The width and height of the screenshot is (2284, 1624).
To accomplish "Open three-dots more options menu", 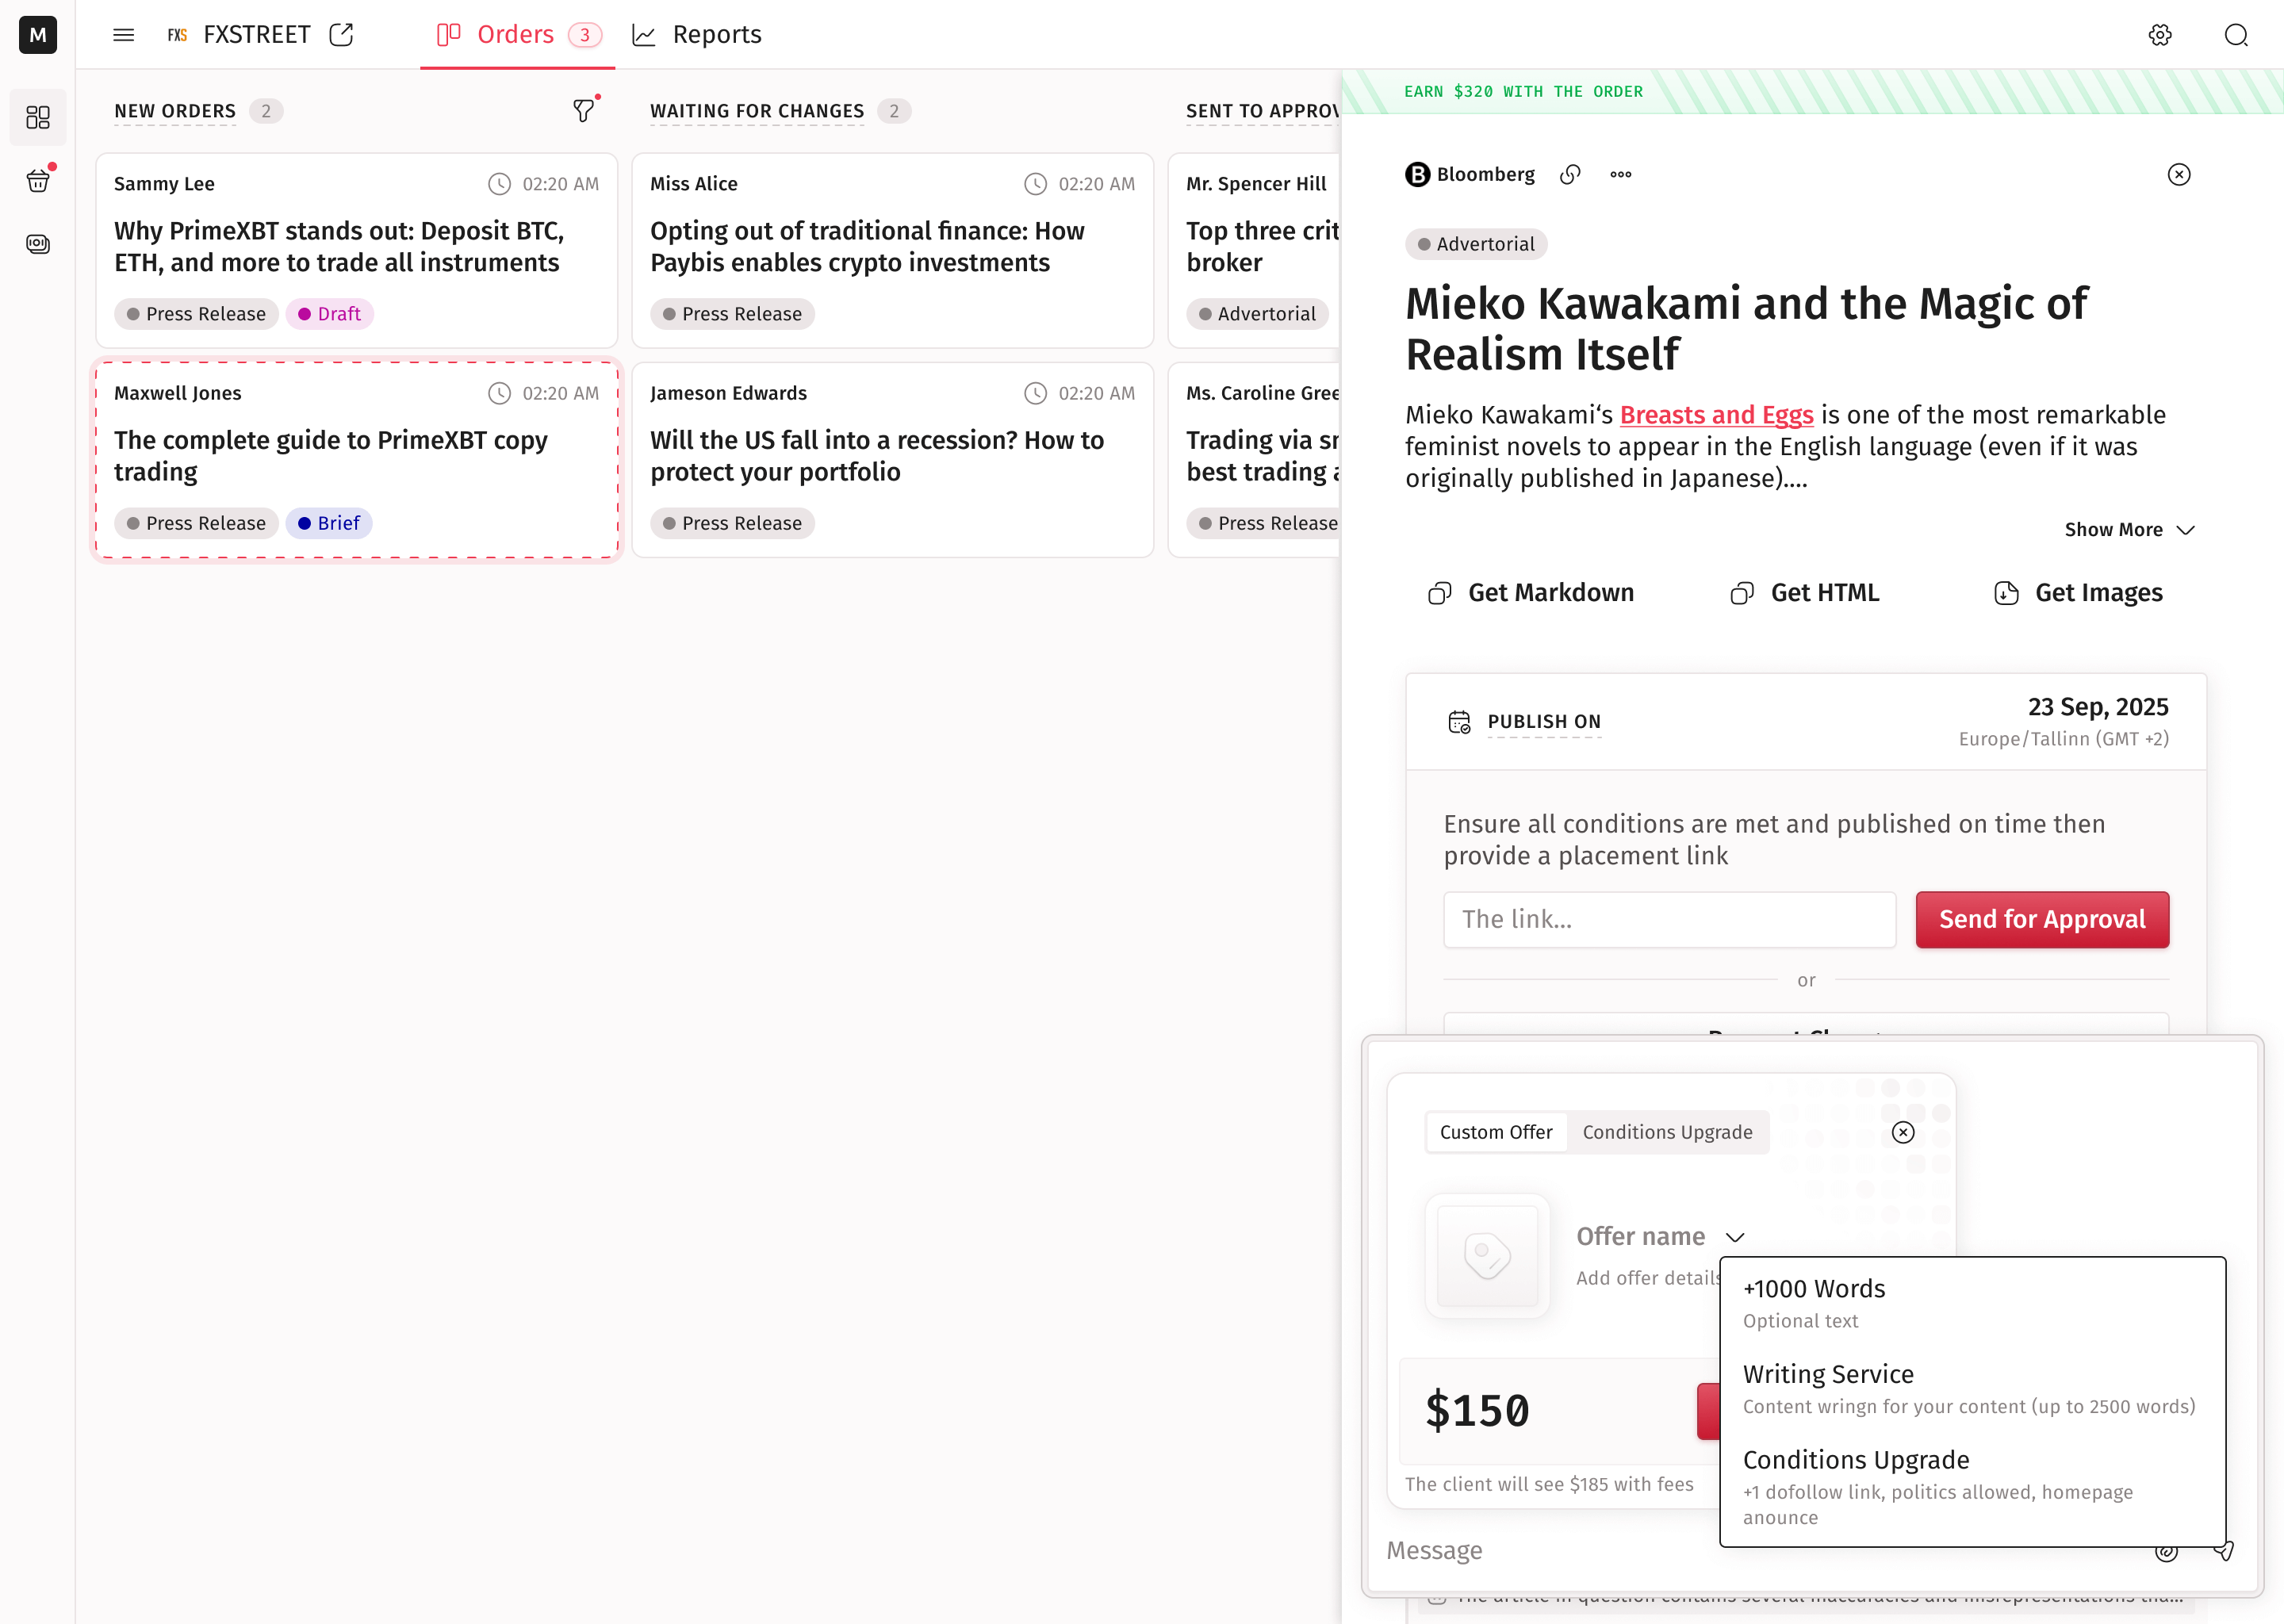I will click(x=1621, y=175).
